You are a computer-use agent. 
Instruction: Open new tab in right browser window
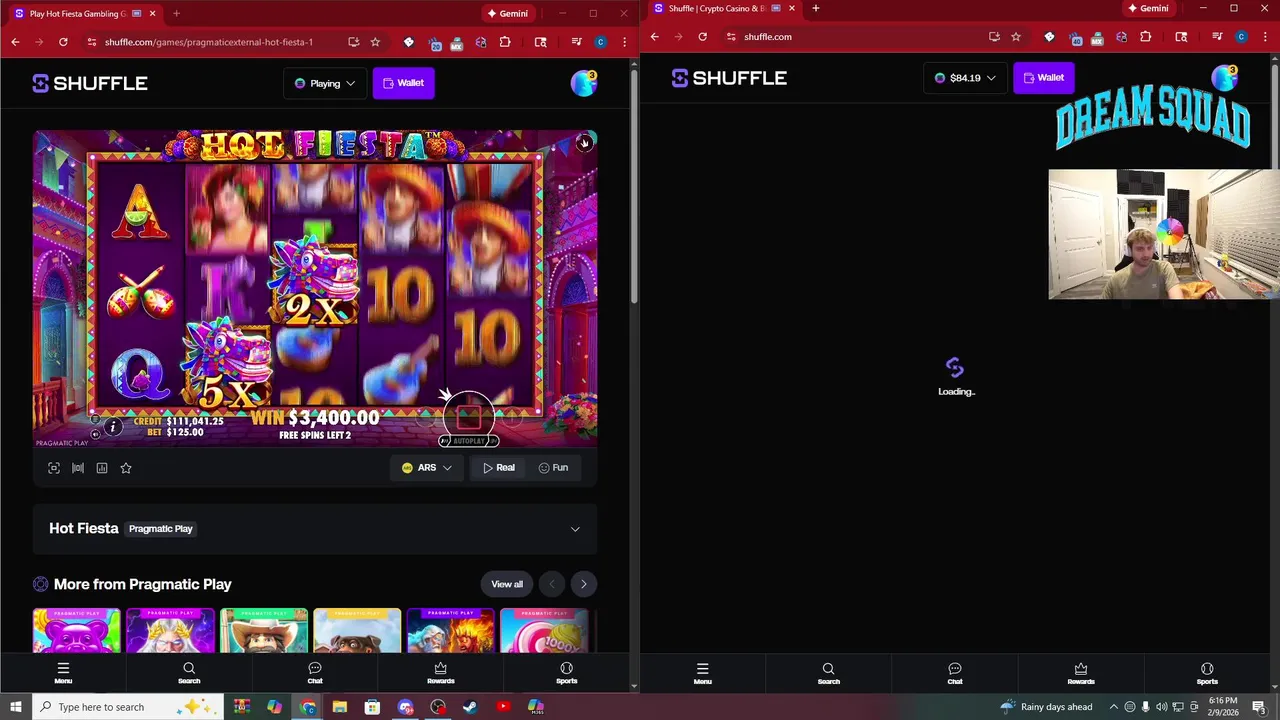816,8
